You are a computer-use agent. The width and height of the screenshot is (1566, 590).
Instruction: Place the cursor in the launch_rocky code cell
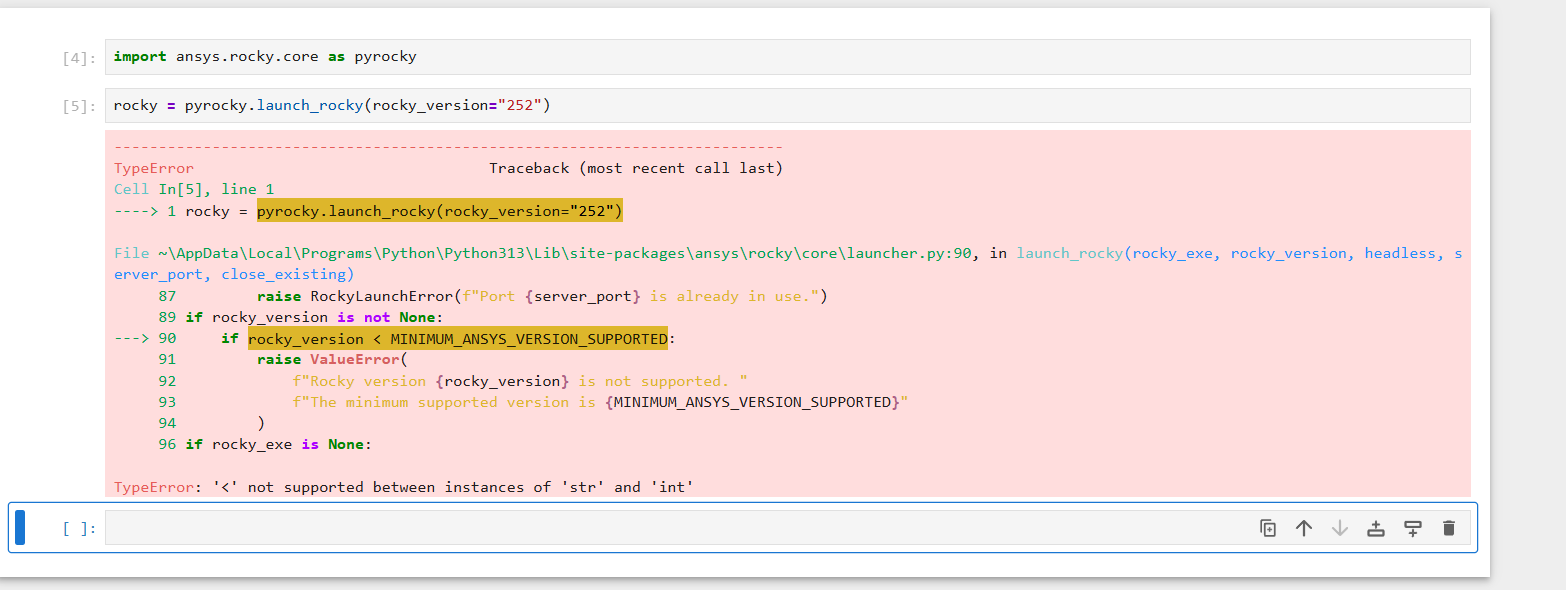point(788,105)
